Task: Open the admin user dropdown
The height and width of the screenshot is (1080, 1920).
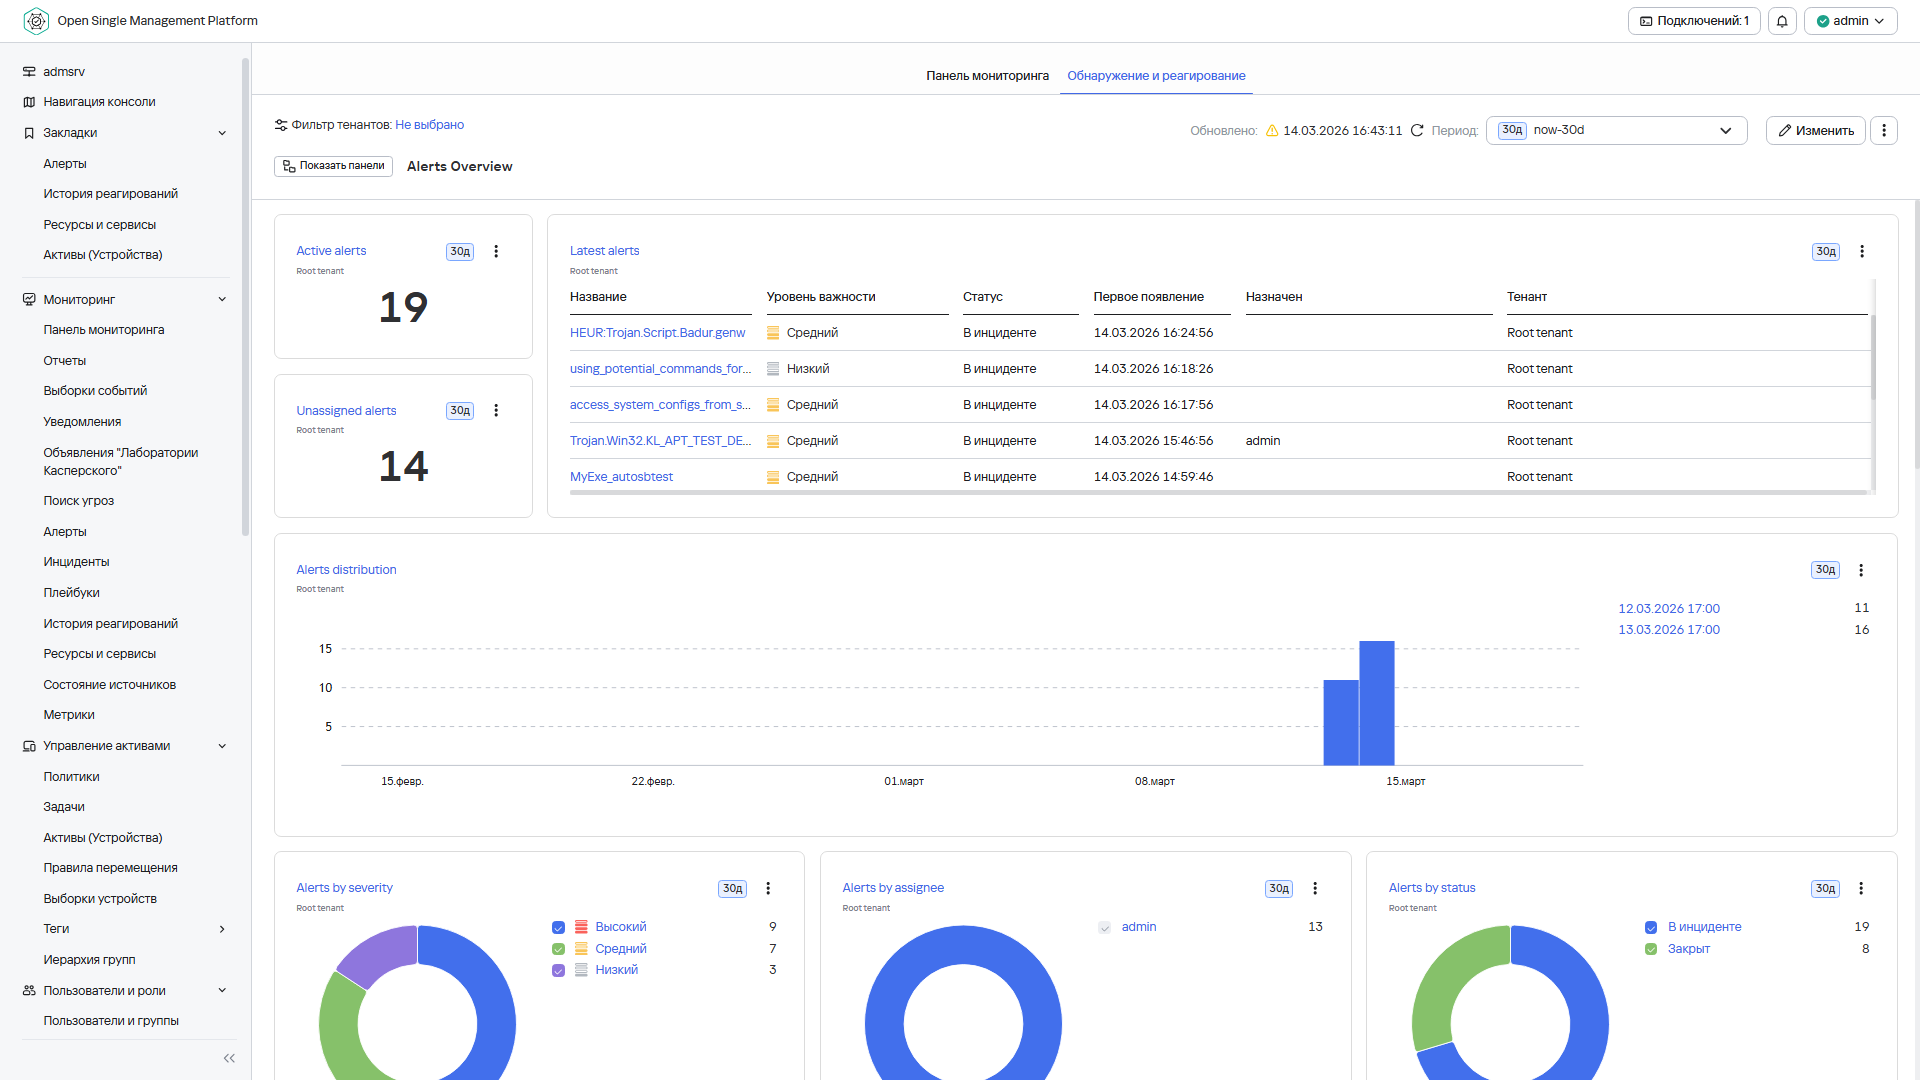Action: [x=1850, y=21]
